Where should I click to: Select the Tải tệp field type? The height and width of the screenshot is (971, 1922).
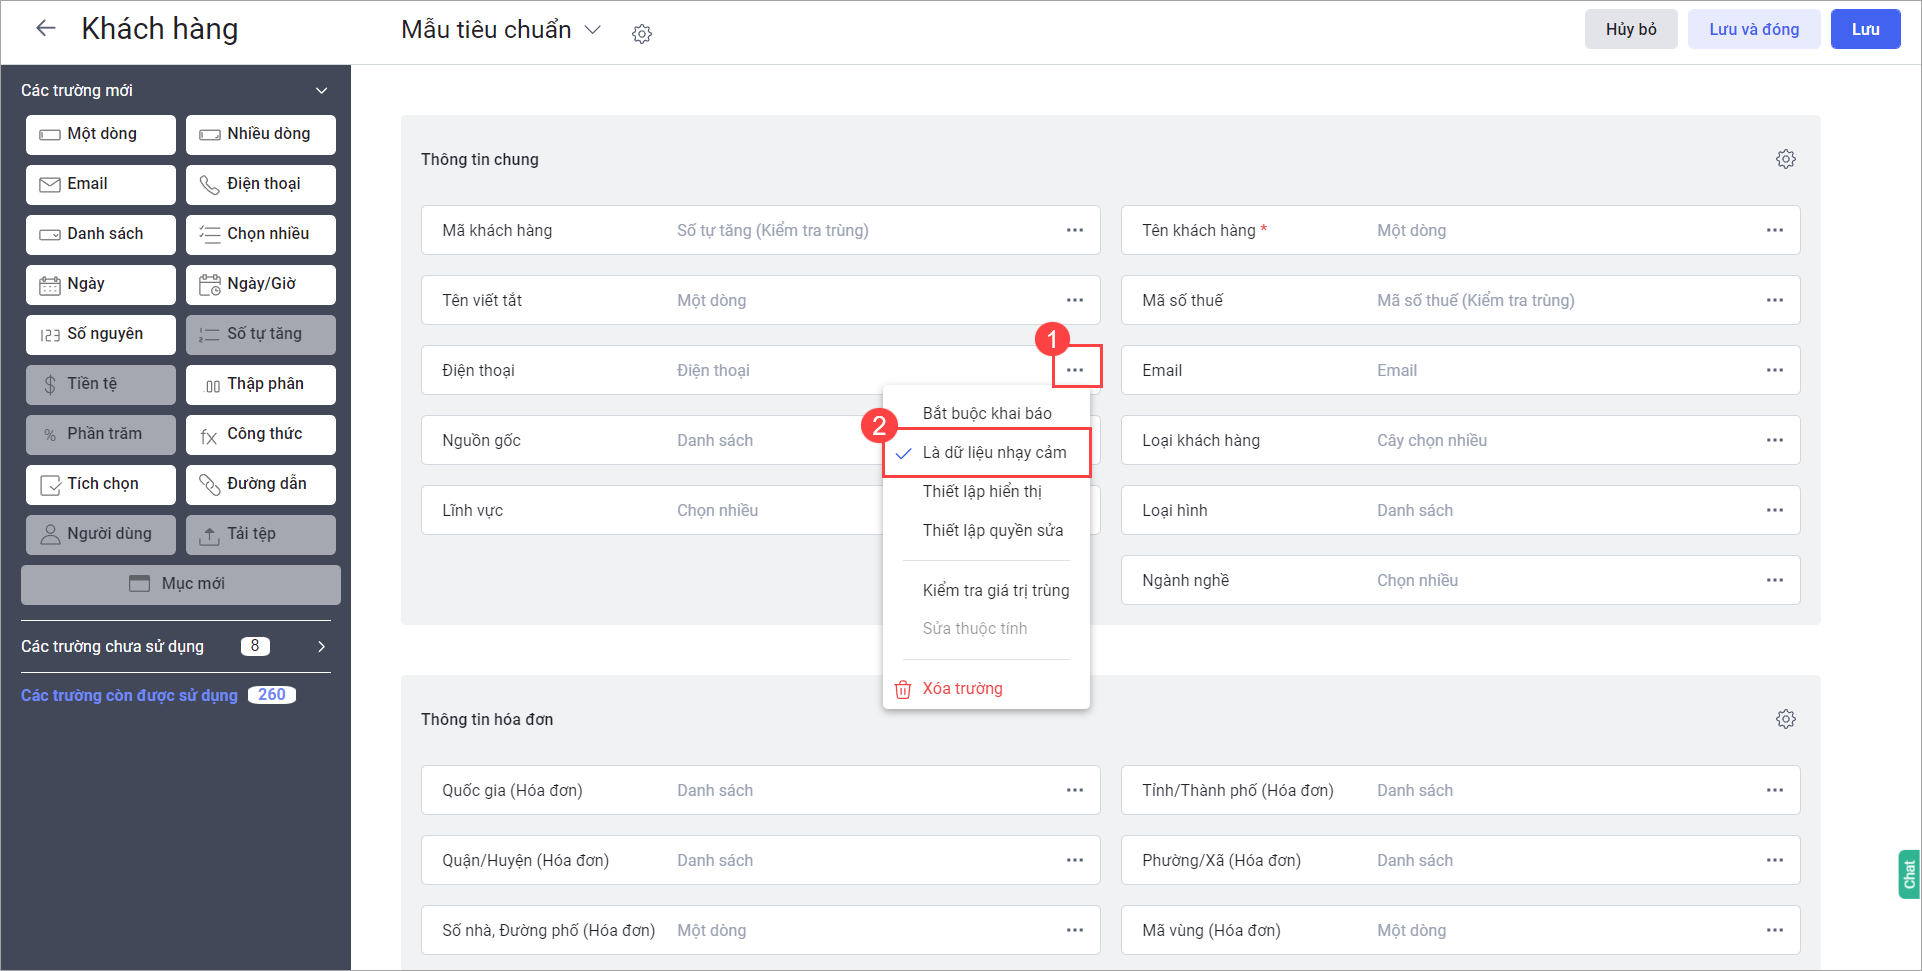pyautogui.click(x=261, y=534)
